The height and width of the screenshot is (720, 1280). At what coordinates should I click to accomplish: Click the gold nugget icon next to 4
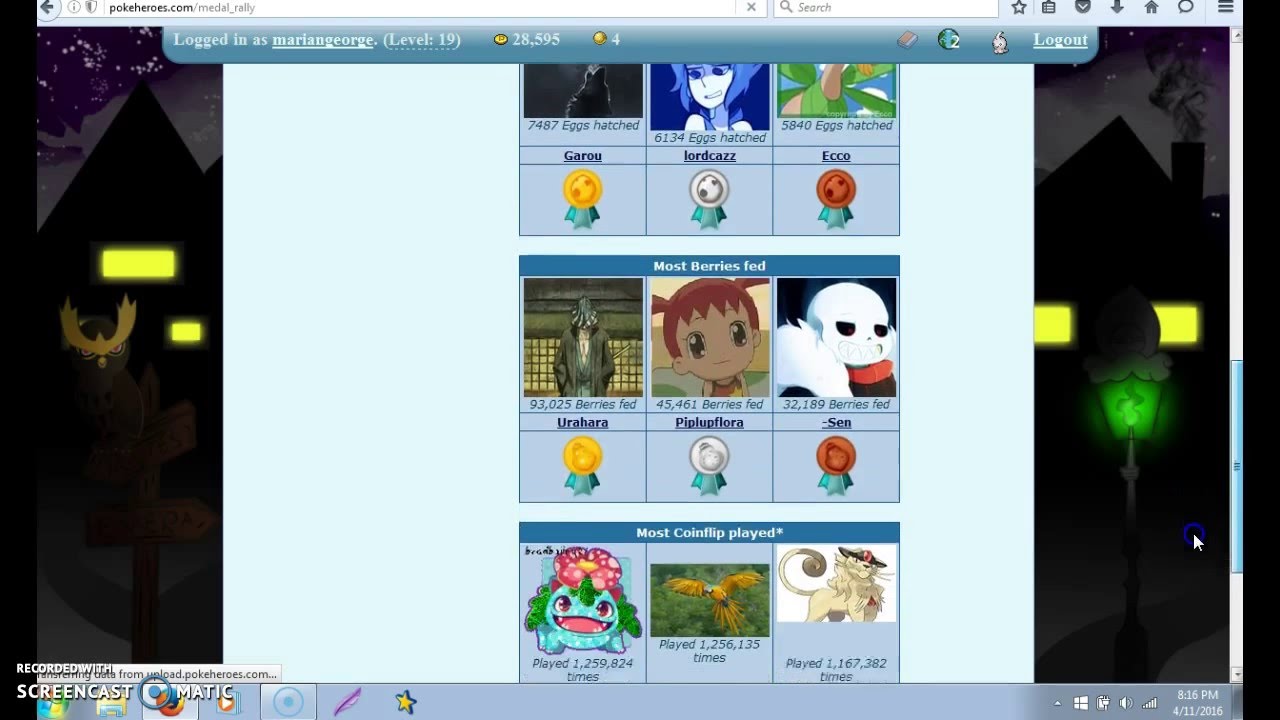click(x=600, y=39)
